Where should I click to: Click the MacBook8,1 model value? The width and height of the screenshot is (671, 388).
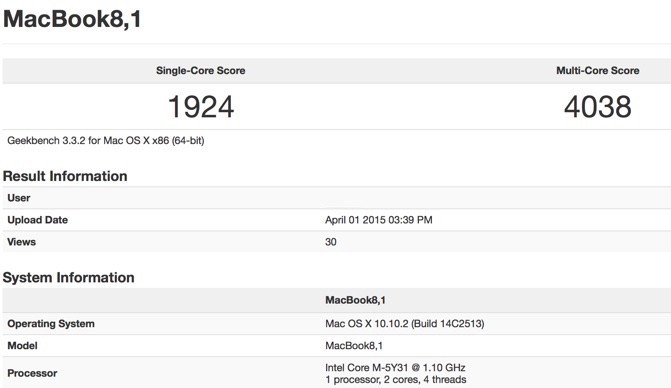coord(354,346)
